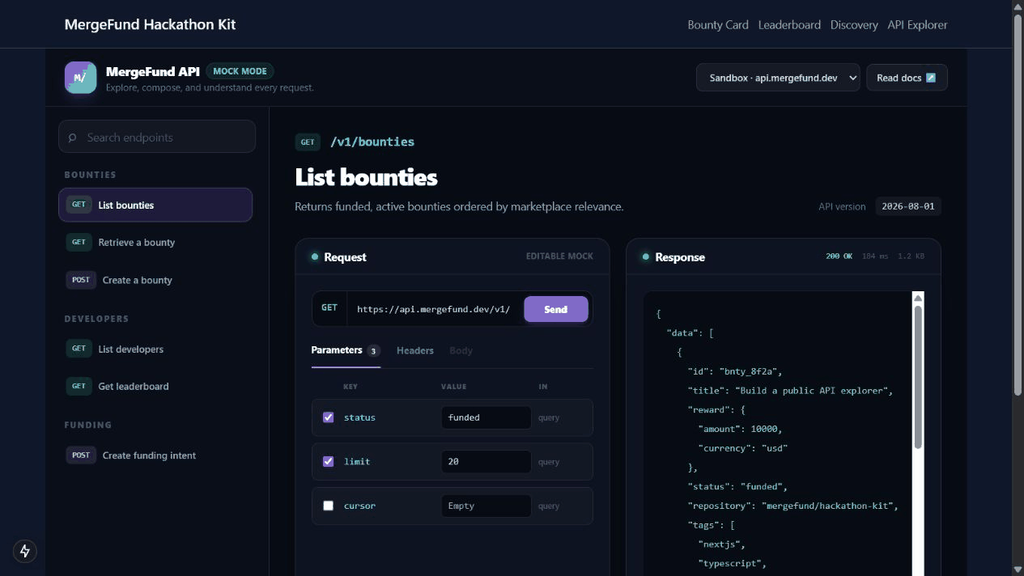Click the page's vertical scrollbar thumb
Screen dimensions: 1024x576
tap(1017, 204)
